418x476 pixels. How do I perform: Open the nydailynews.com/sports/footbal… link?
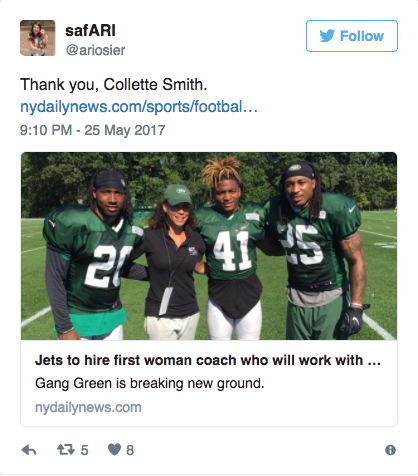tap(139, 107)
